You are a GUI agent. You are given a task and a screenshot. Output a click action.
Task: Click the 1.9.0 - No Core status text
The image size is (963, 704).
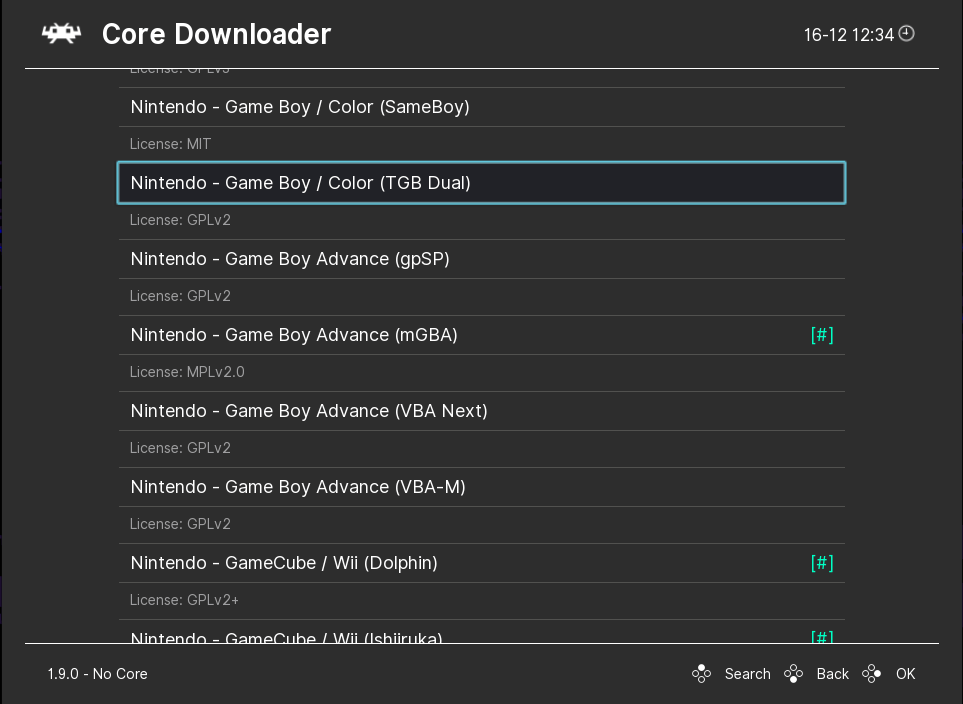(98, 674)
